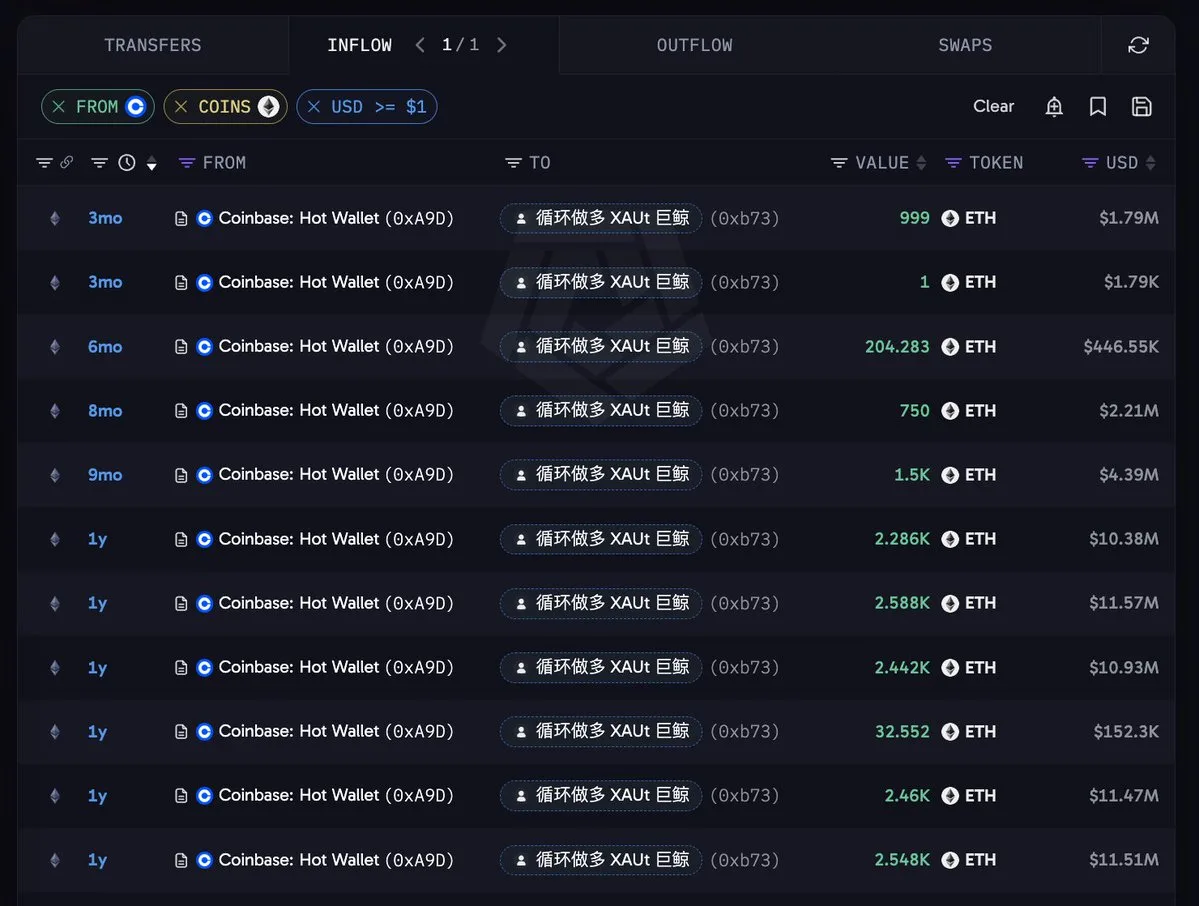Image resolution: width=1199 pixels, height=906 pixels.
Task: Clear all filters
Action: (x=993, y=106)
